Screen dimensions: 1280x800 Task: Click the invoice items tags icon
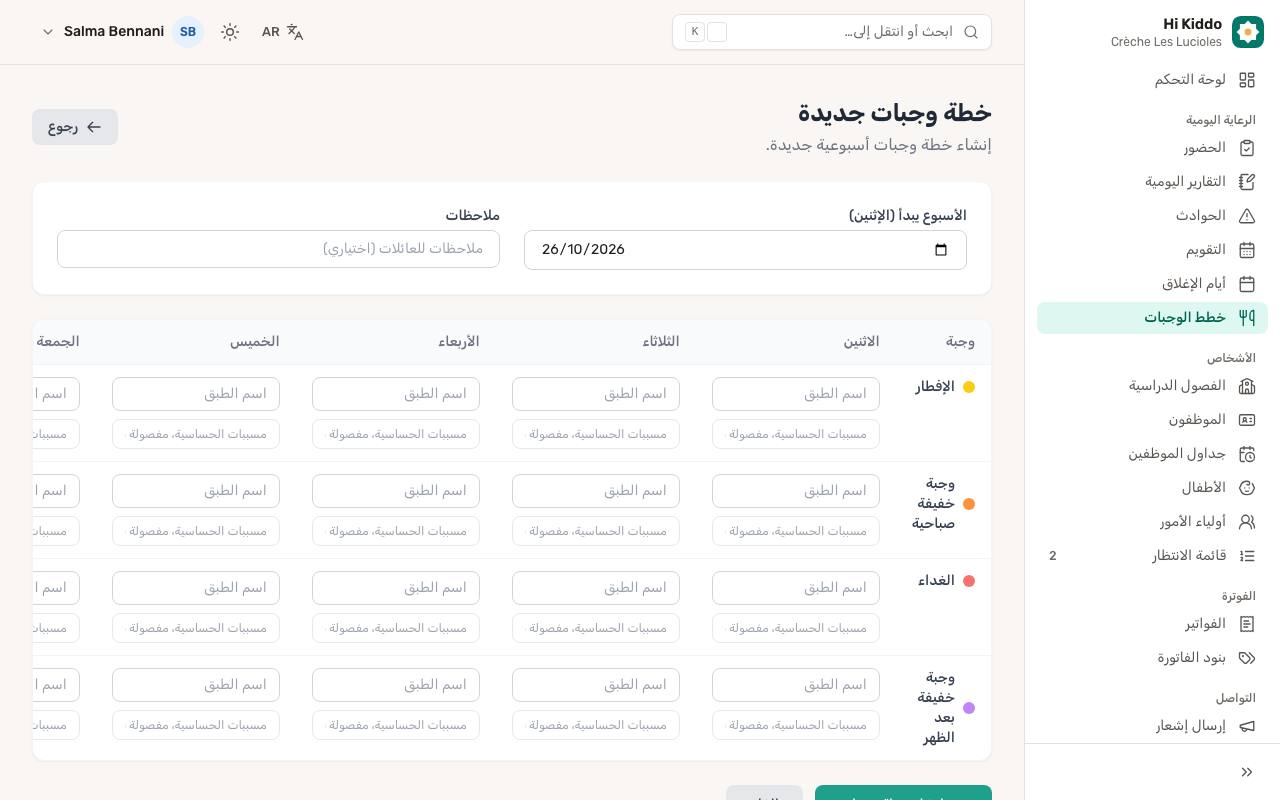1247,658
